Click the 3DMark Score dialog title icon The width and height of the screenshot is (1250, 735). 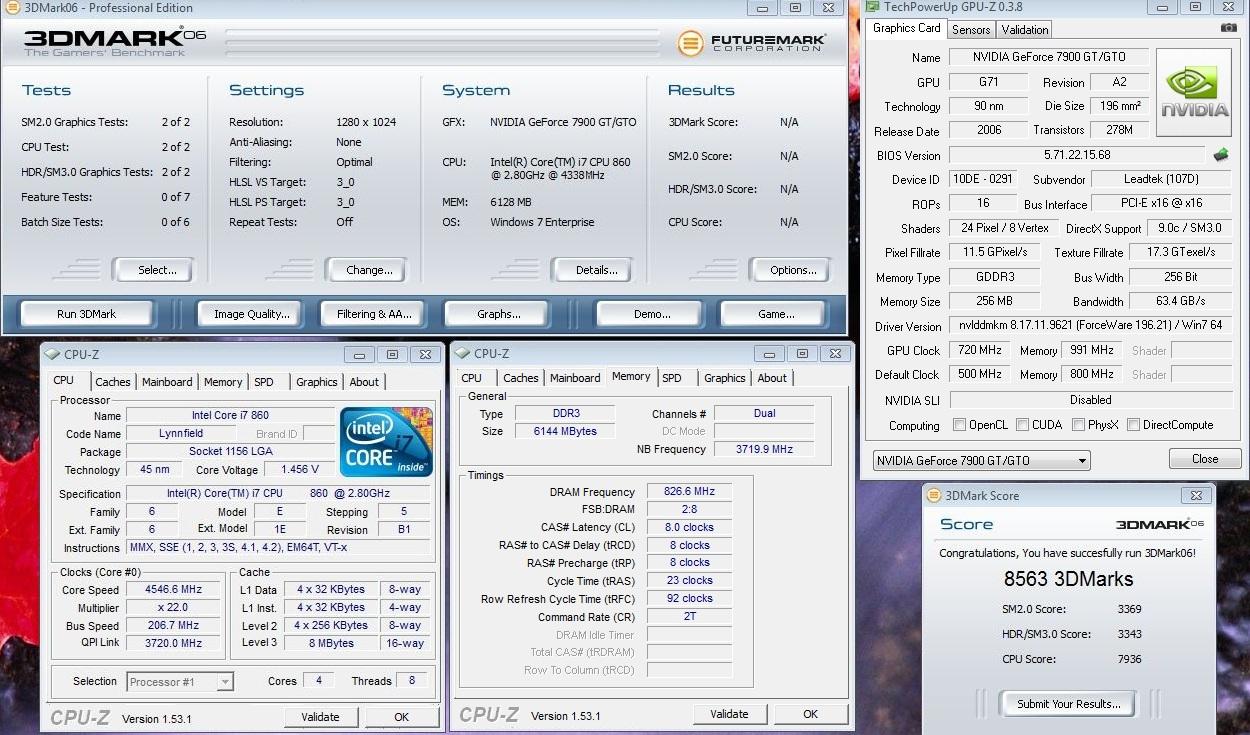pos(935,495)
